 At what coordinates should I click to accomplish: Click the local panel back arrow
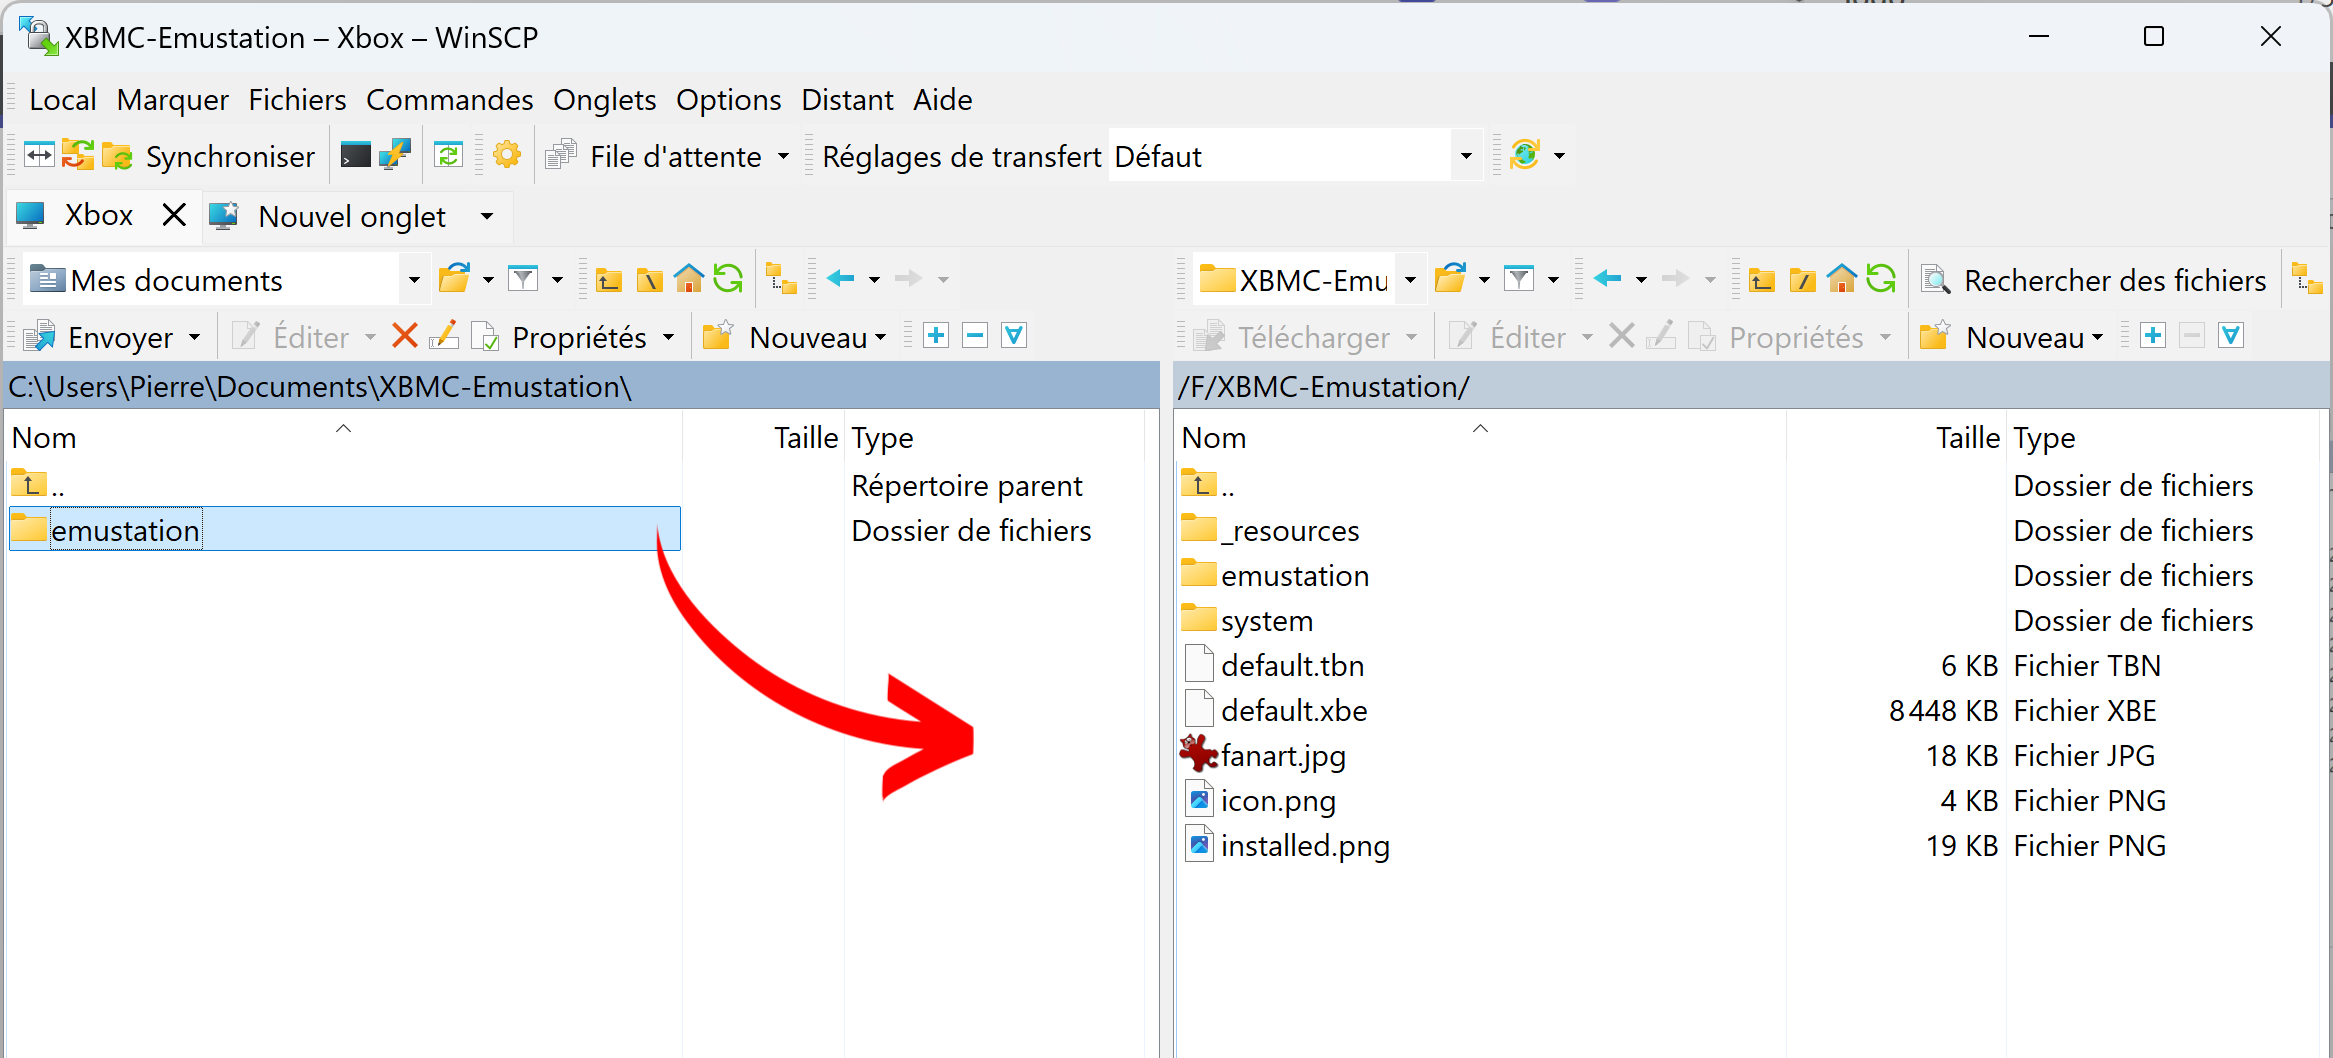841,279
